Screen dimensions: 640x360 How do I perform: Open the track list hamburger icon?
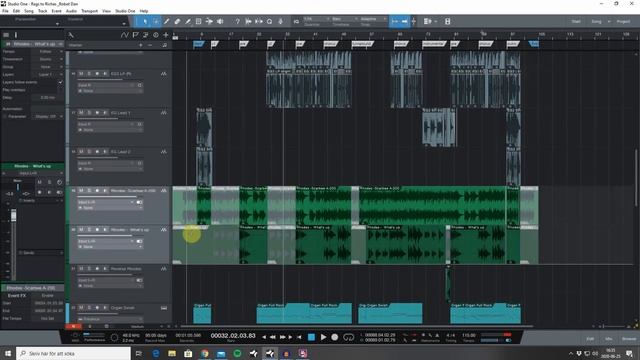6,35
